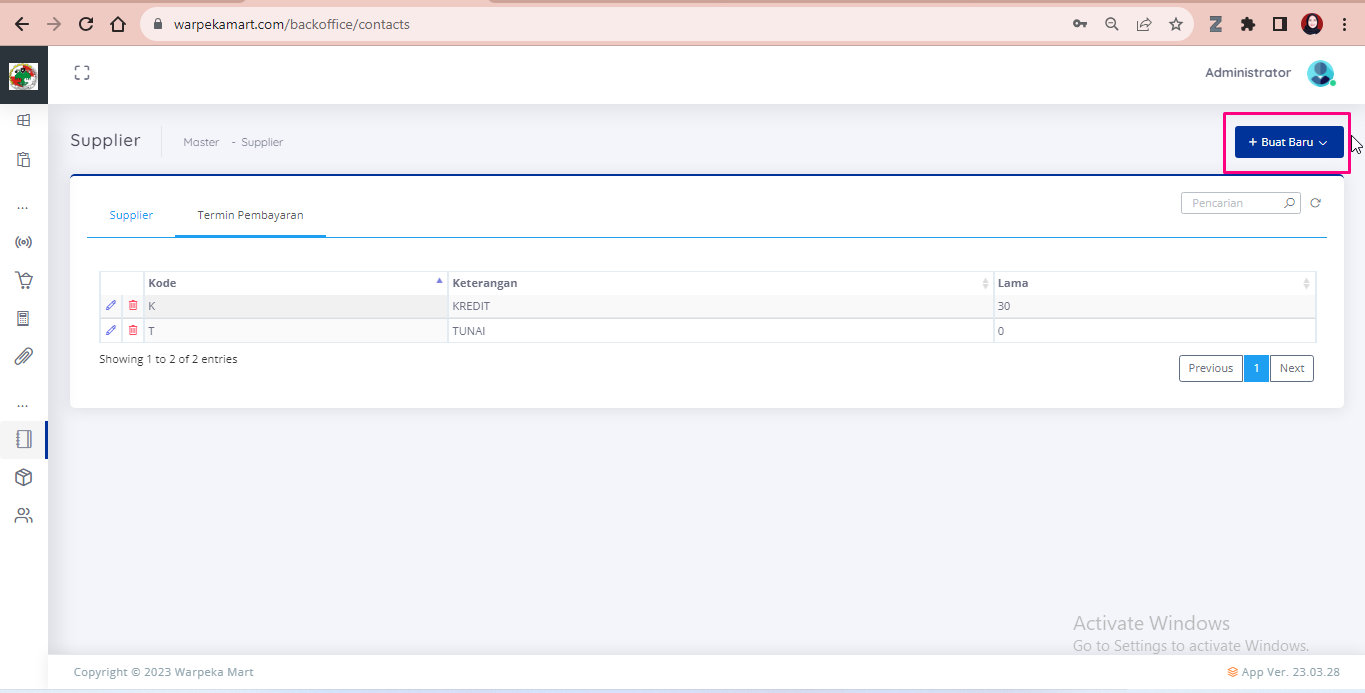This screenshot has width=1365, height=693.
Task: Open the box package sidebar icon
Action: 24,478
